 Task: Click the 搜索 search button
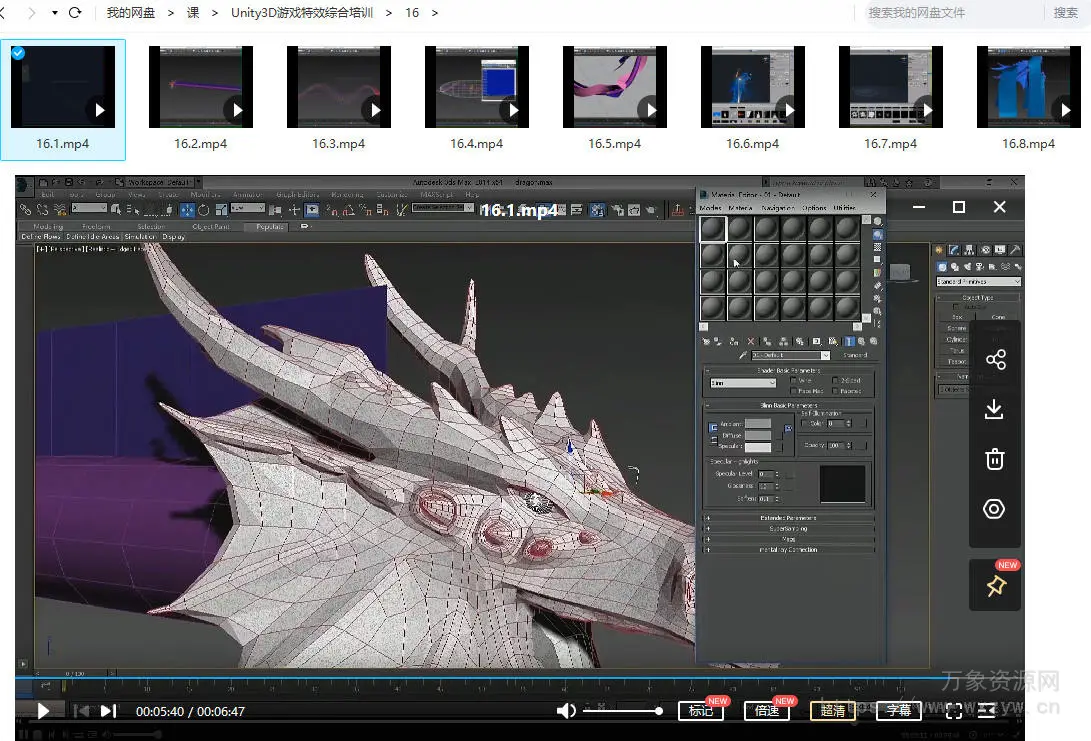coord(1065,13)
